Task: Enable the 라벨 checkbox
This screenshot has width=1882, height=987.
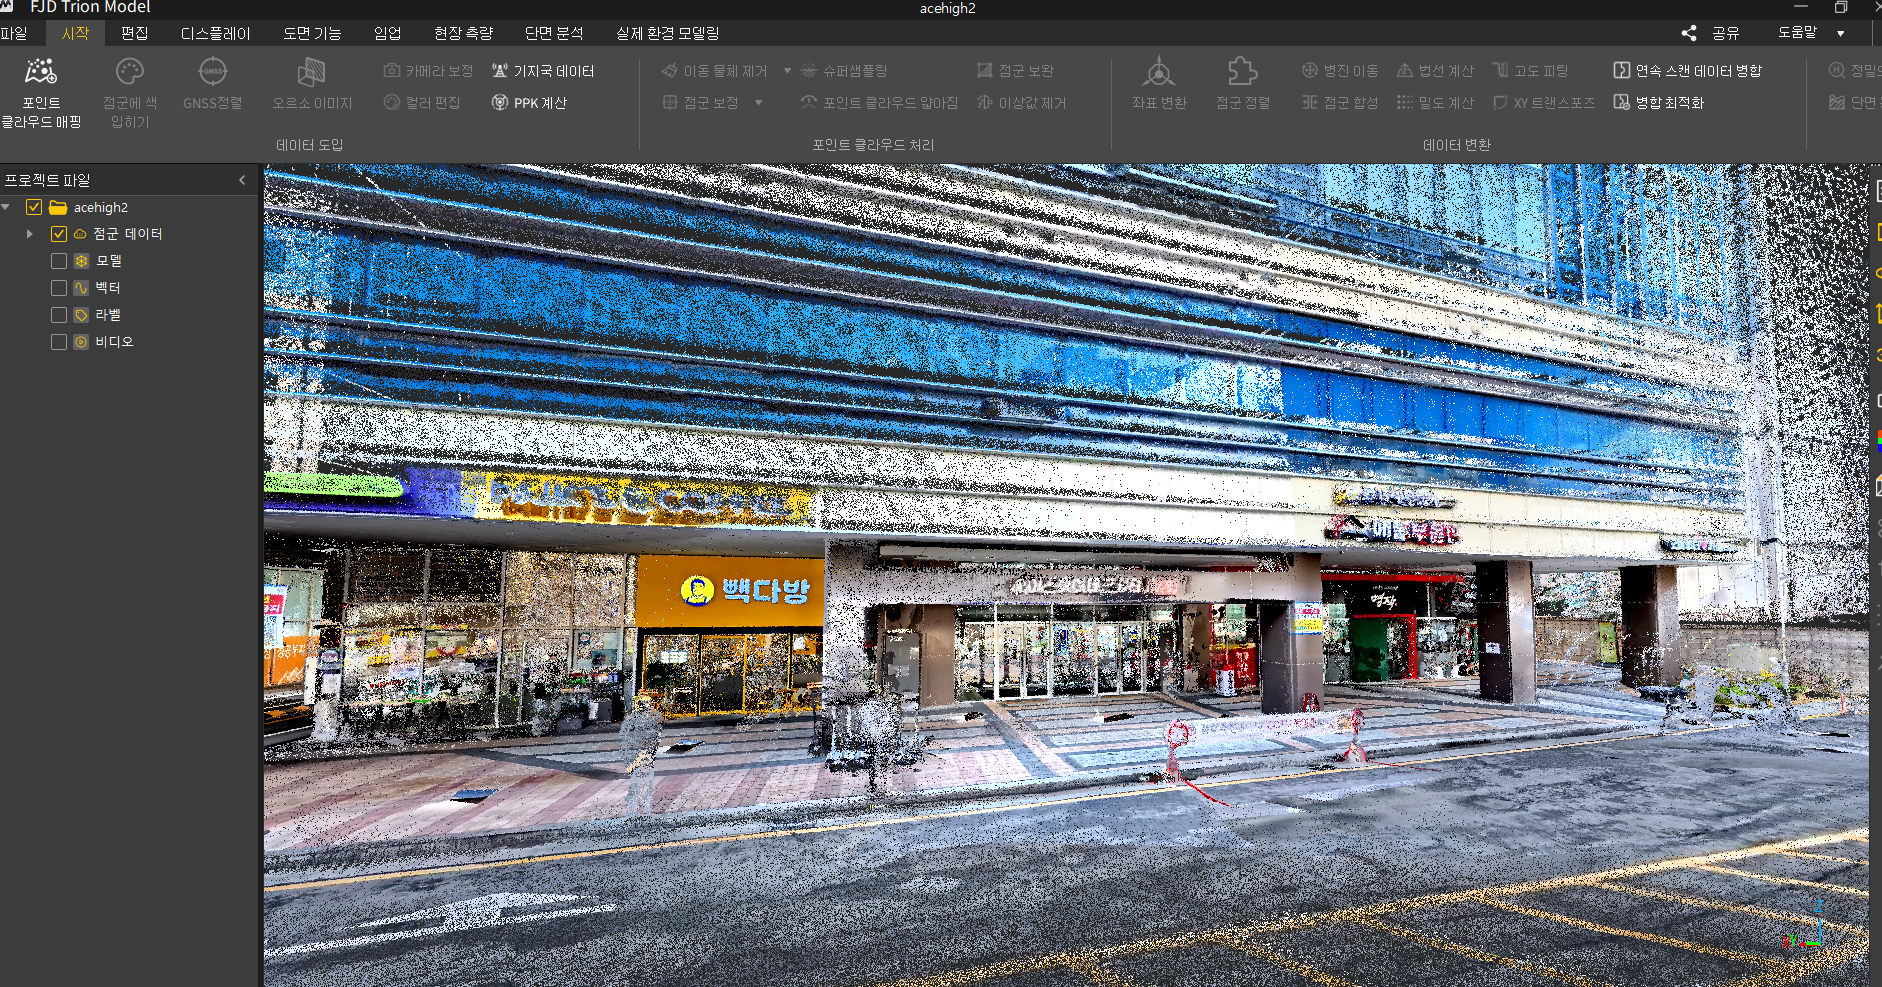Action: pos(59,315)
